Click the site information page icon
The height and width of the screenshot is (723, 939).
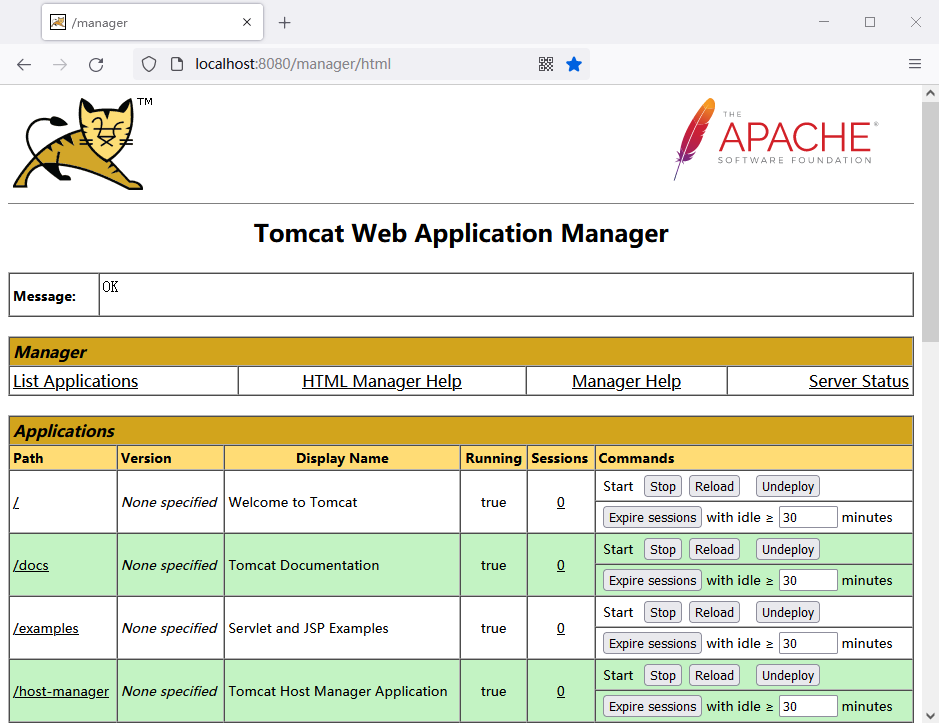pos(177,64)
